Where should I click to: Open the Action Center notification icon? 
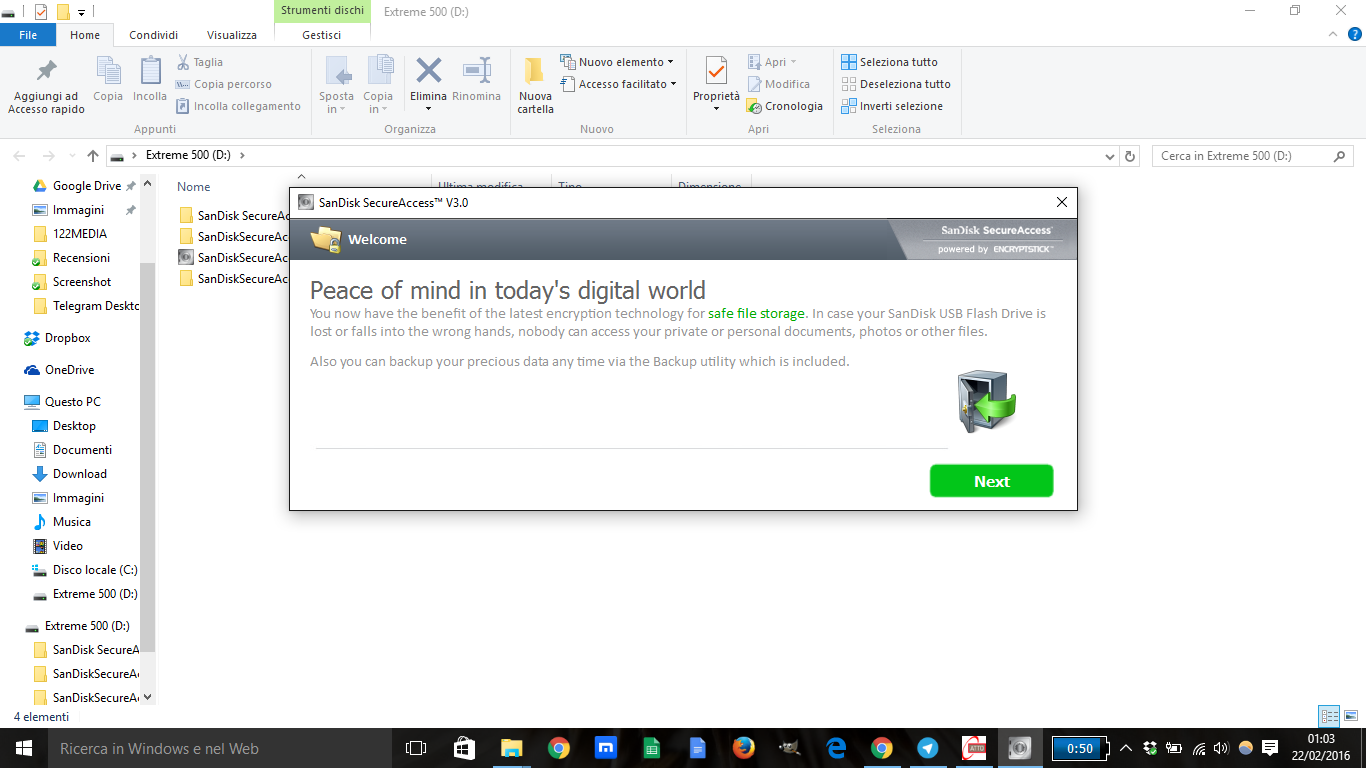pyautogui.click(x=1270, y=748)
